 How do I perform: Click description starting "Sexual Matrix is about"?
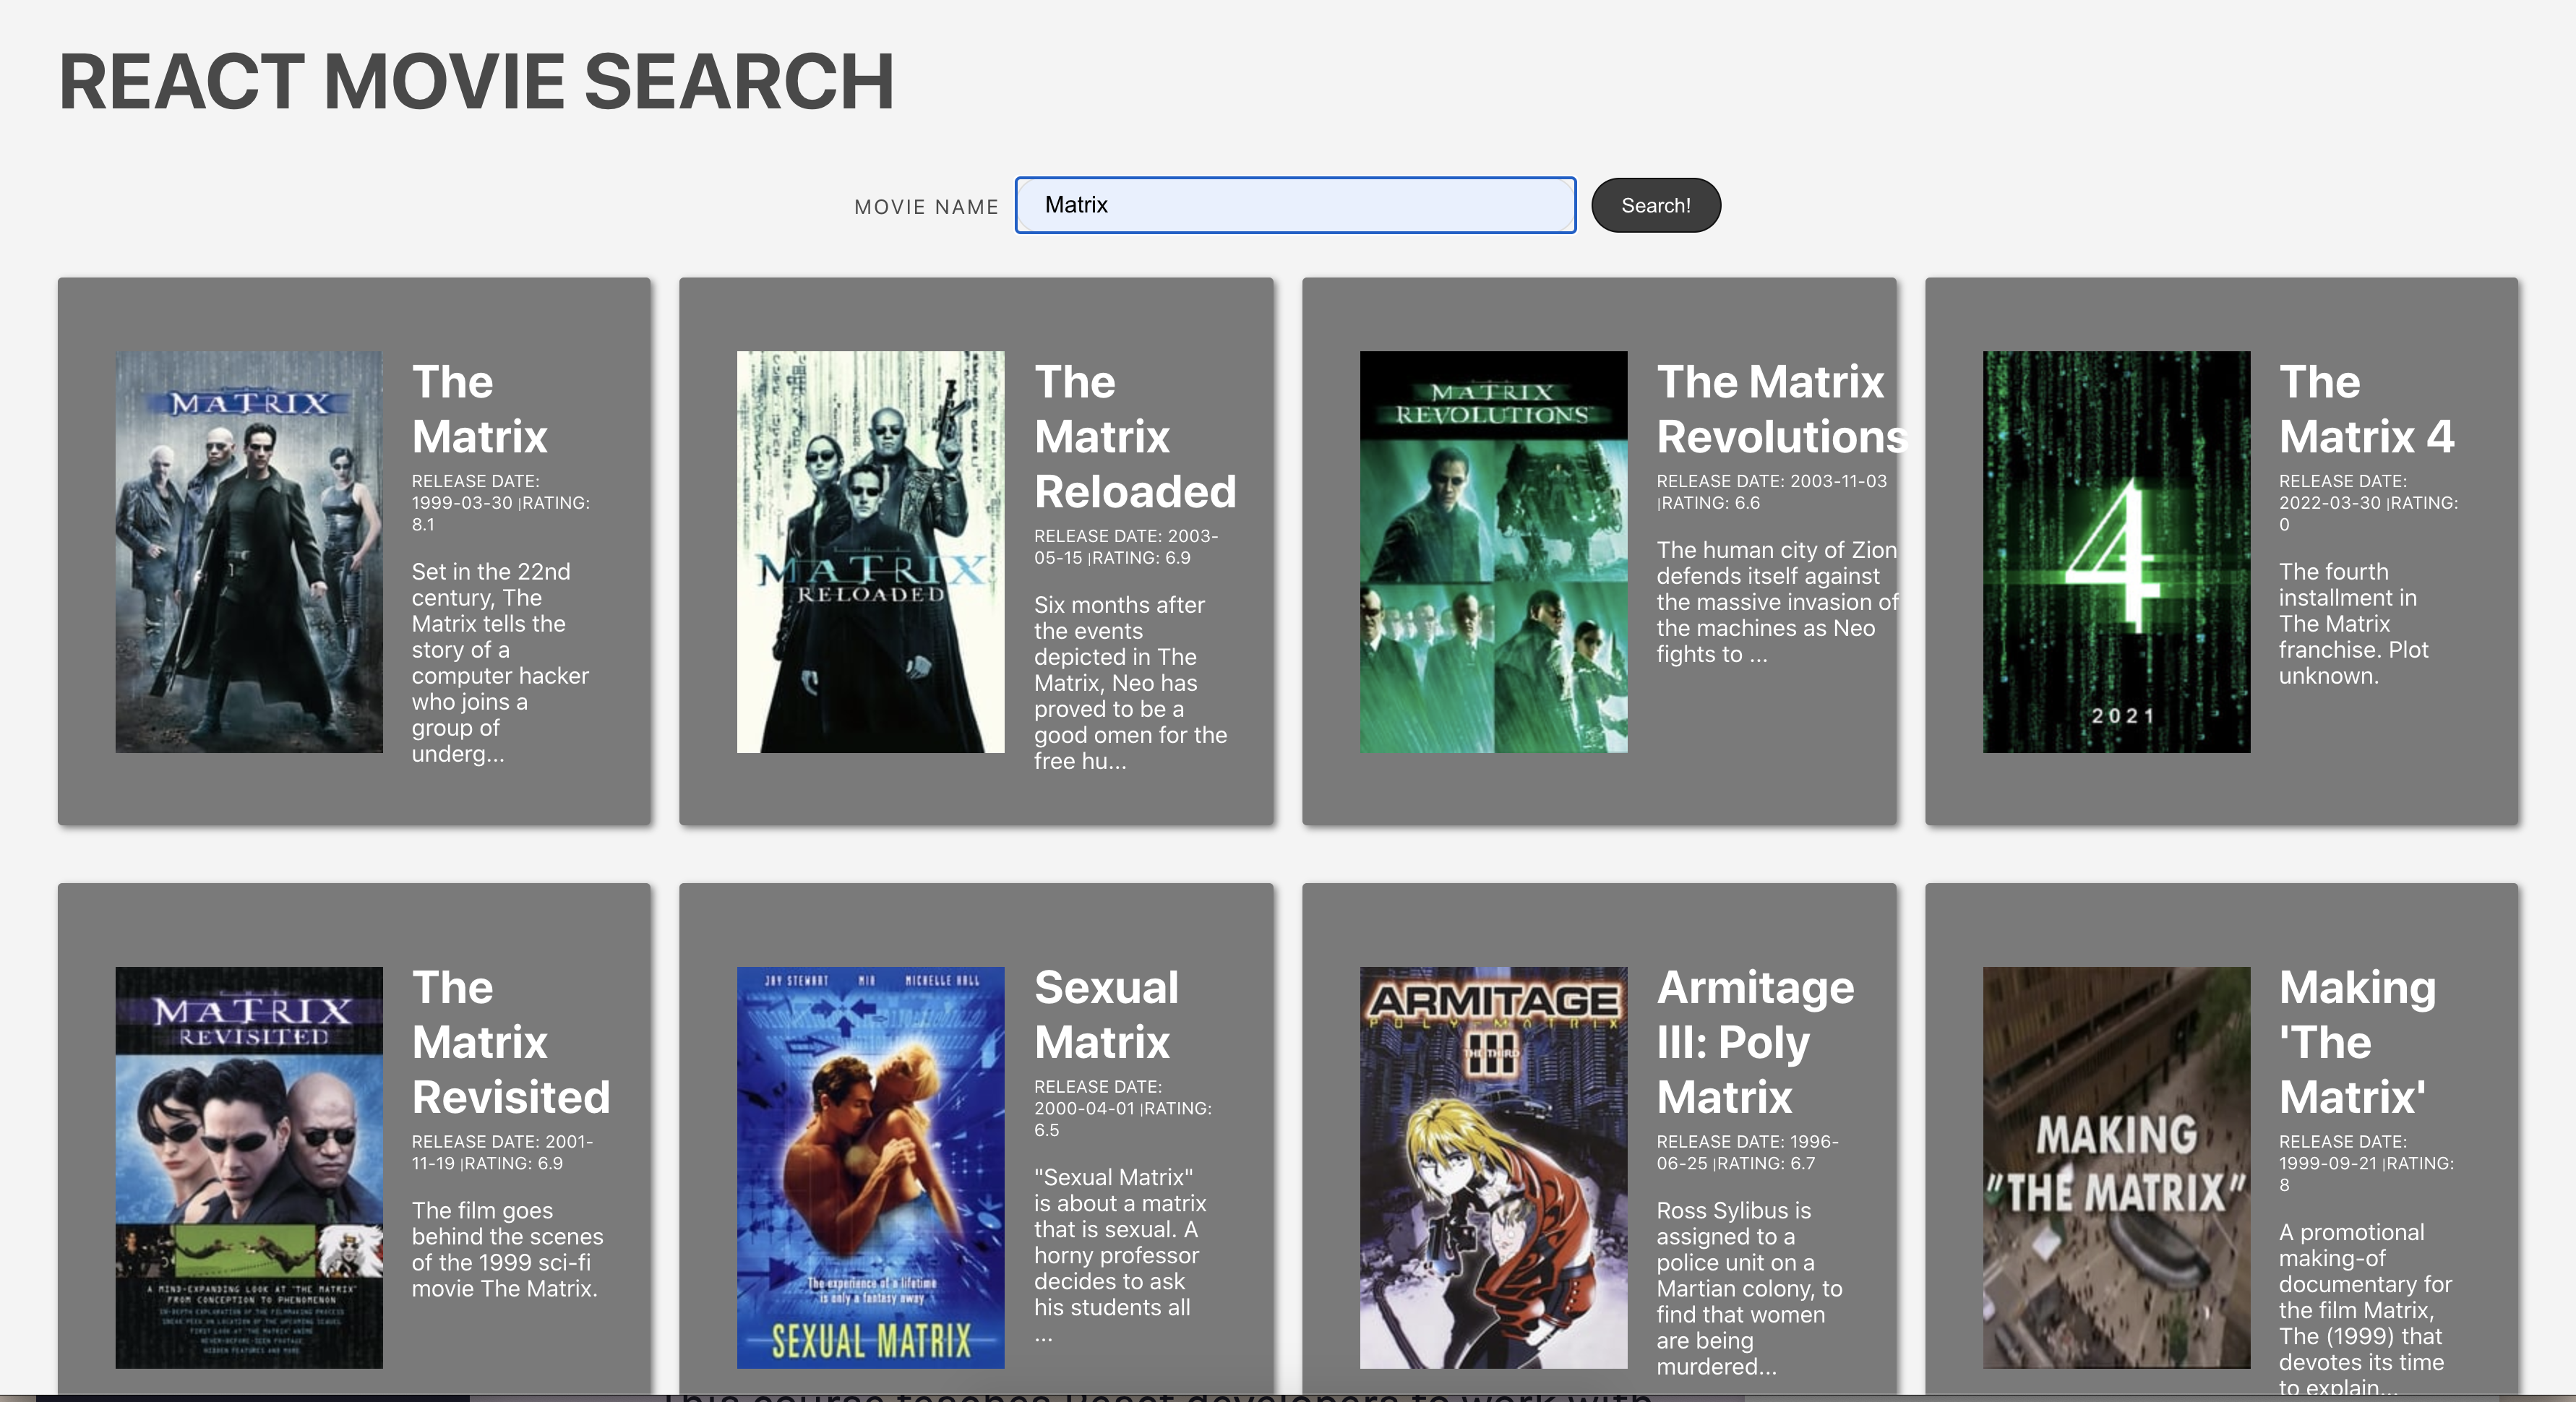click(x=1120, y=1255)
